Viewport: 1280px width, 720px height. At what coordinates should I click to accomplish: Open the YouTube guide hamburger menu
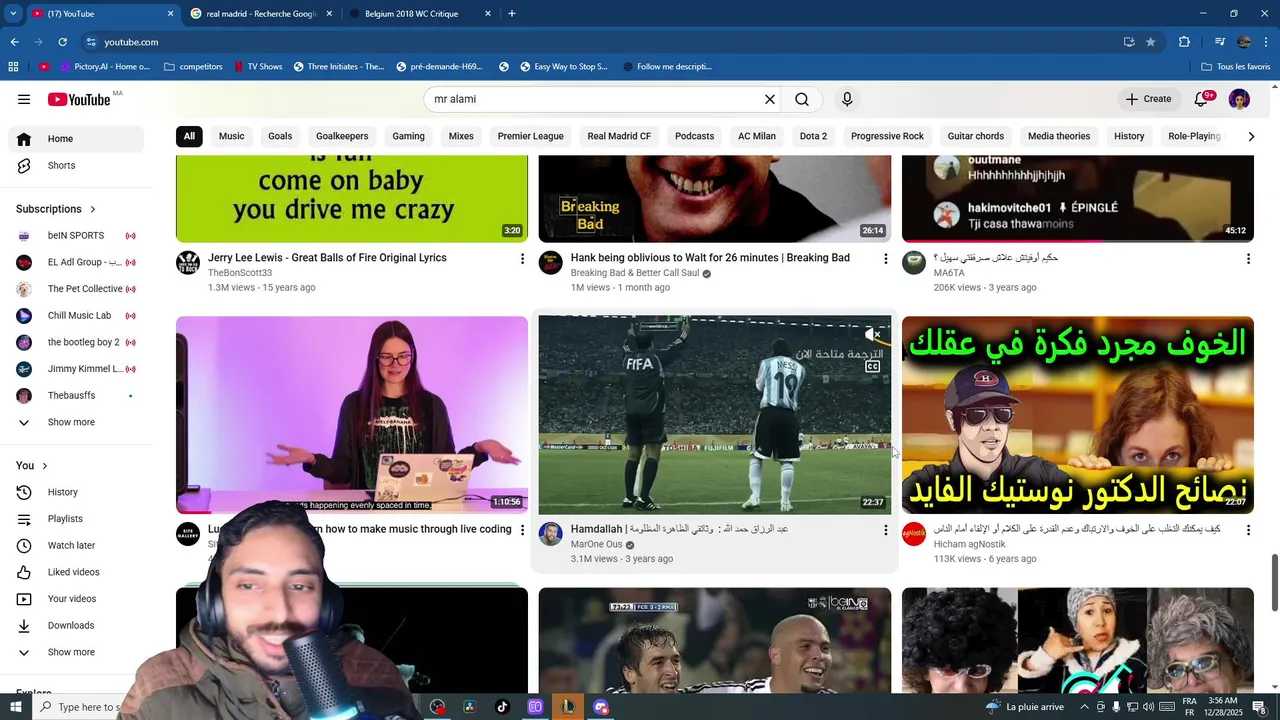24,99
